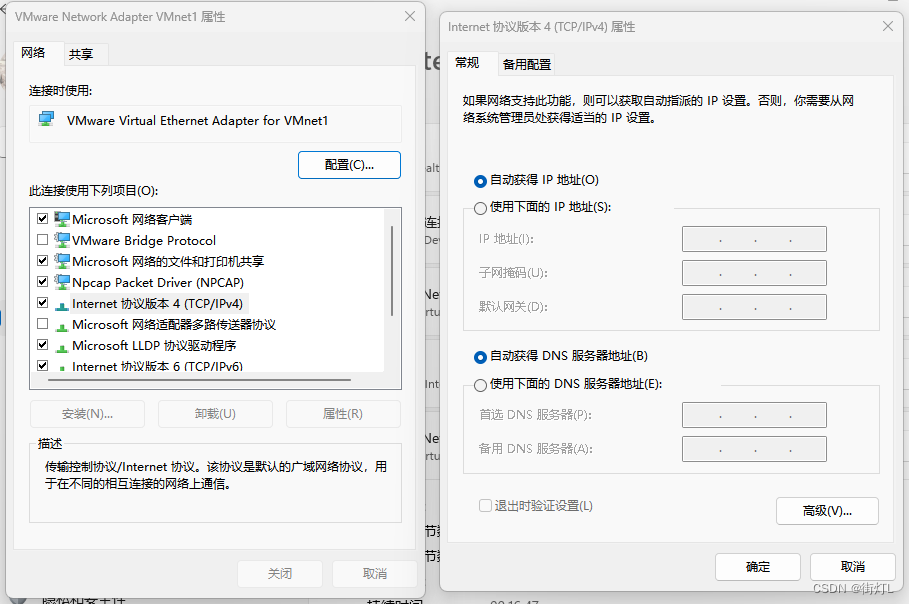Click the protocol list horizontal scrollbar
Viewport: 909px width, 604px height.
(200, 380)
